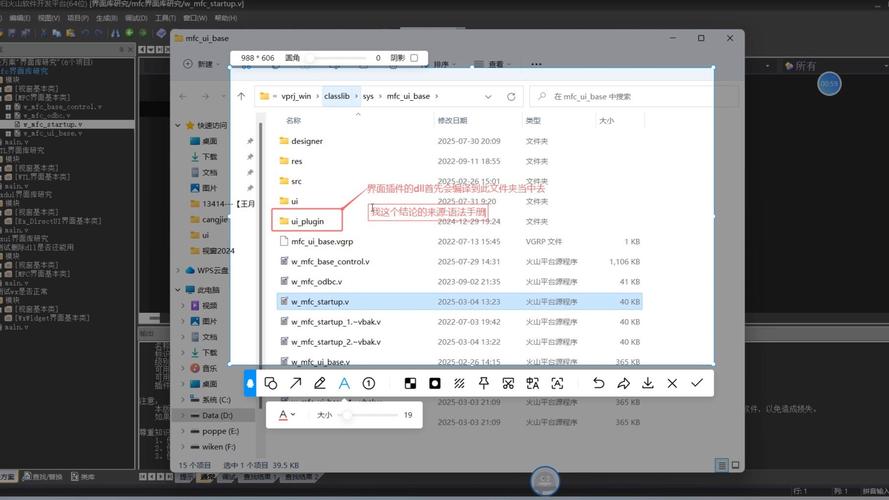Click the large icons view in Explorer status bar

pyautogui.click(x=735, y=465)
